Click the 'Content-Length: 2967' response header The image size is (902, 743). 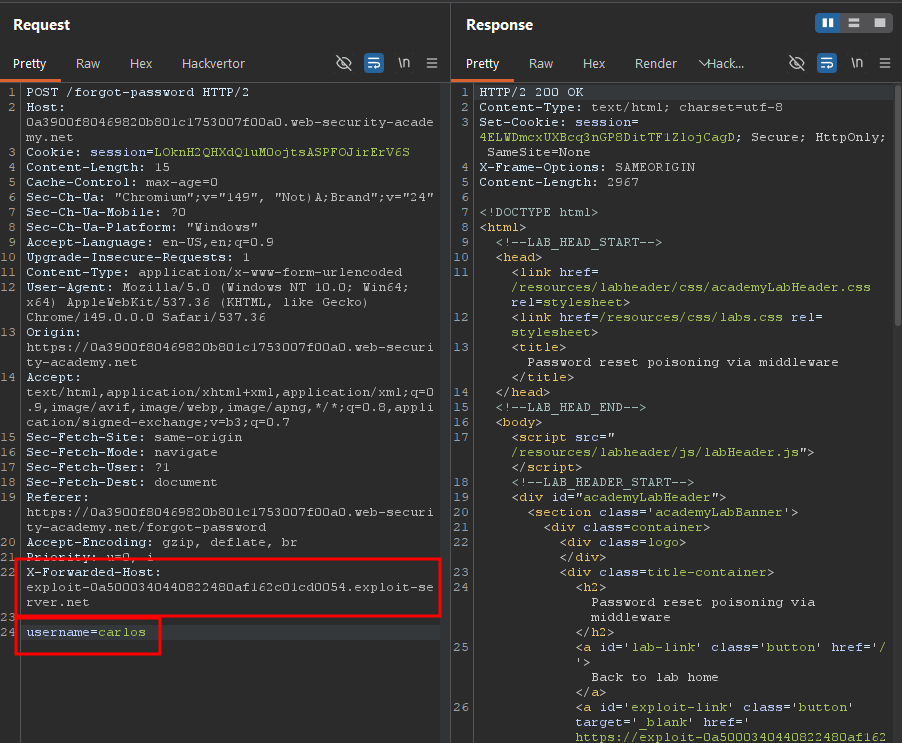coord(559,182)
